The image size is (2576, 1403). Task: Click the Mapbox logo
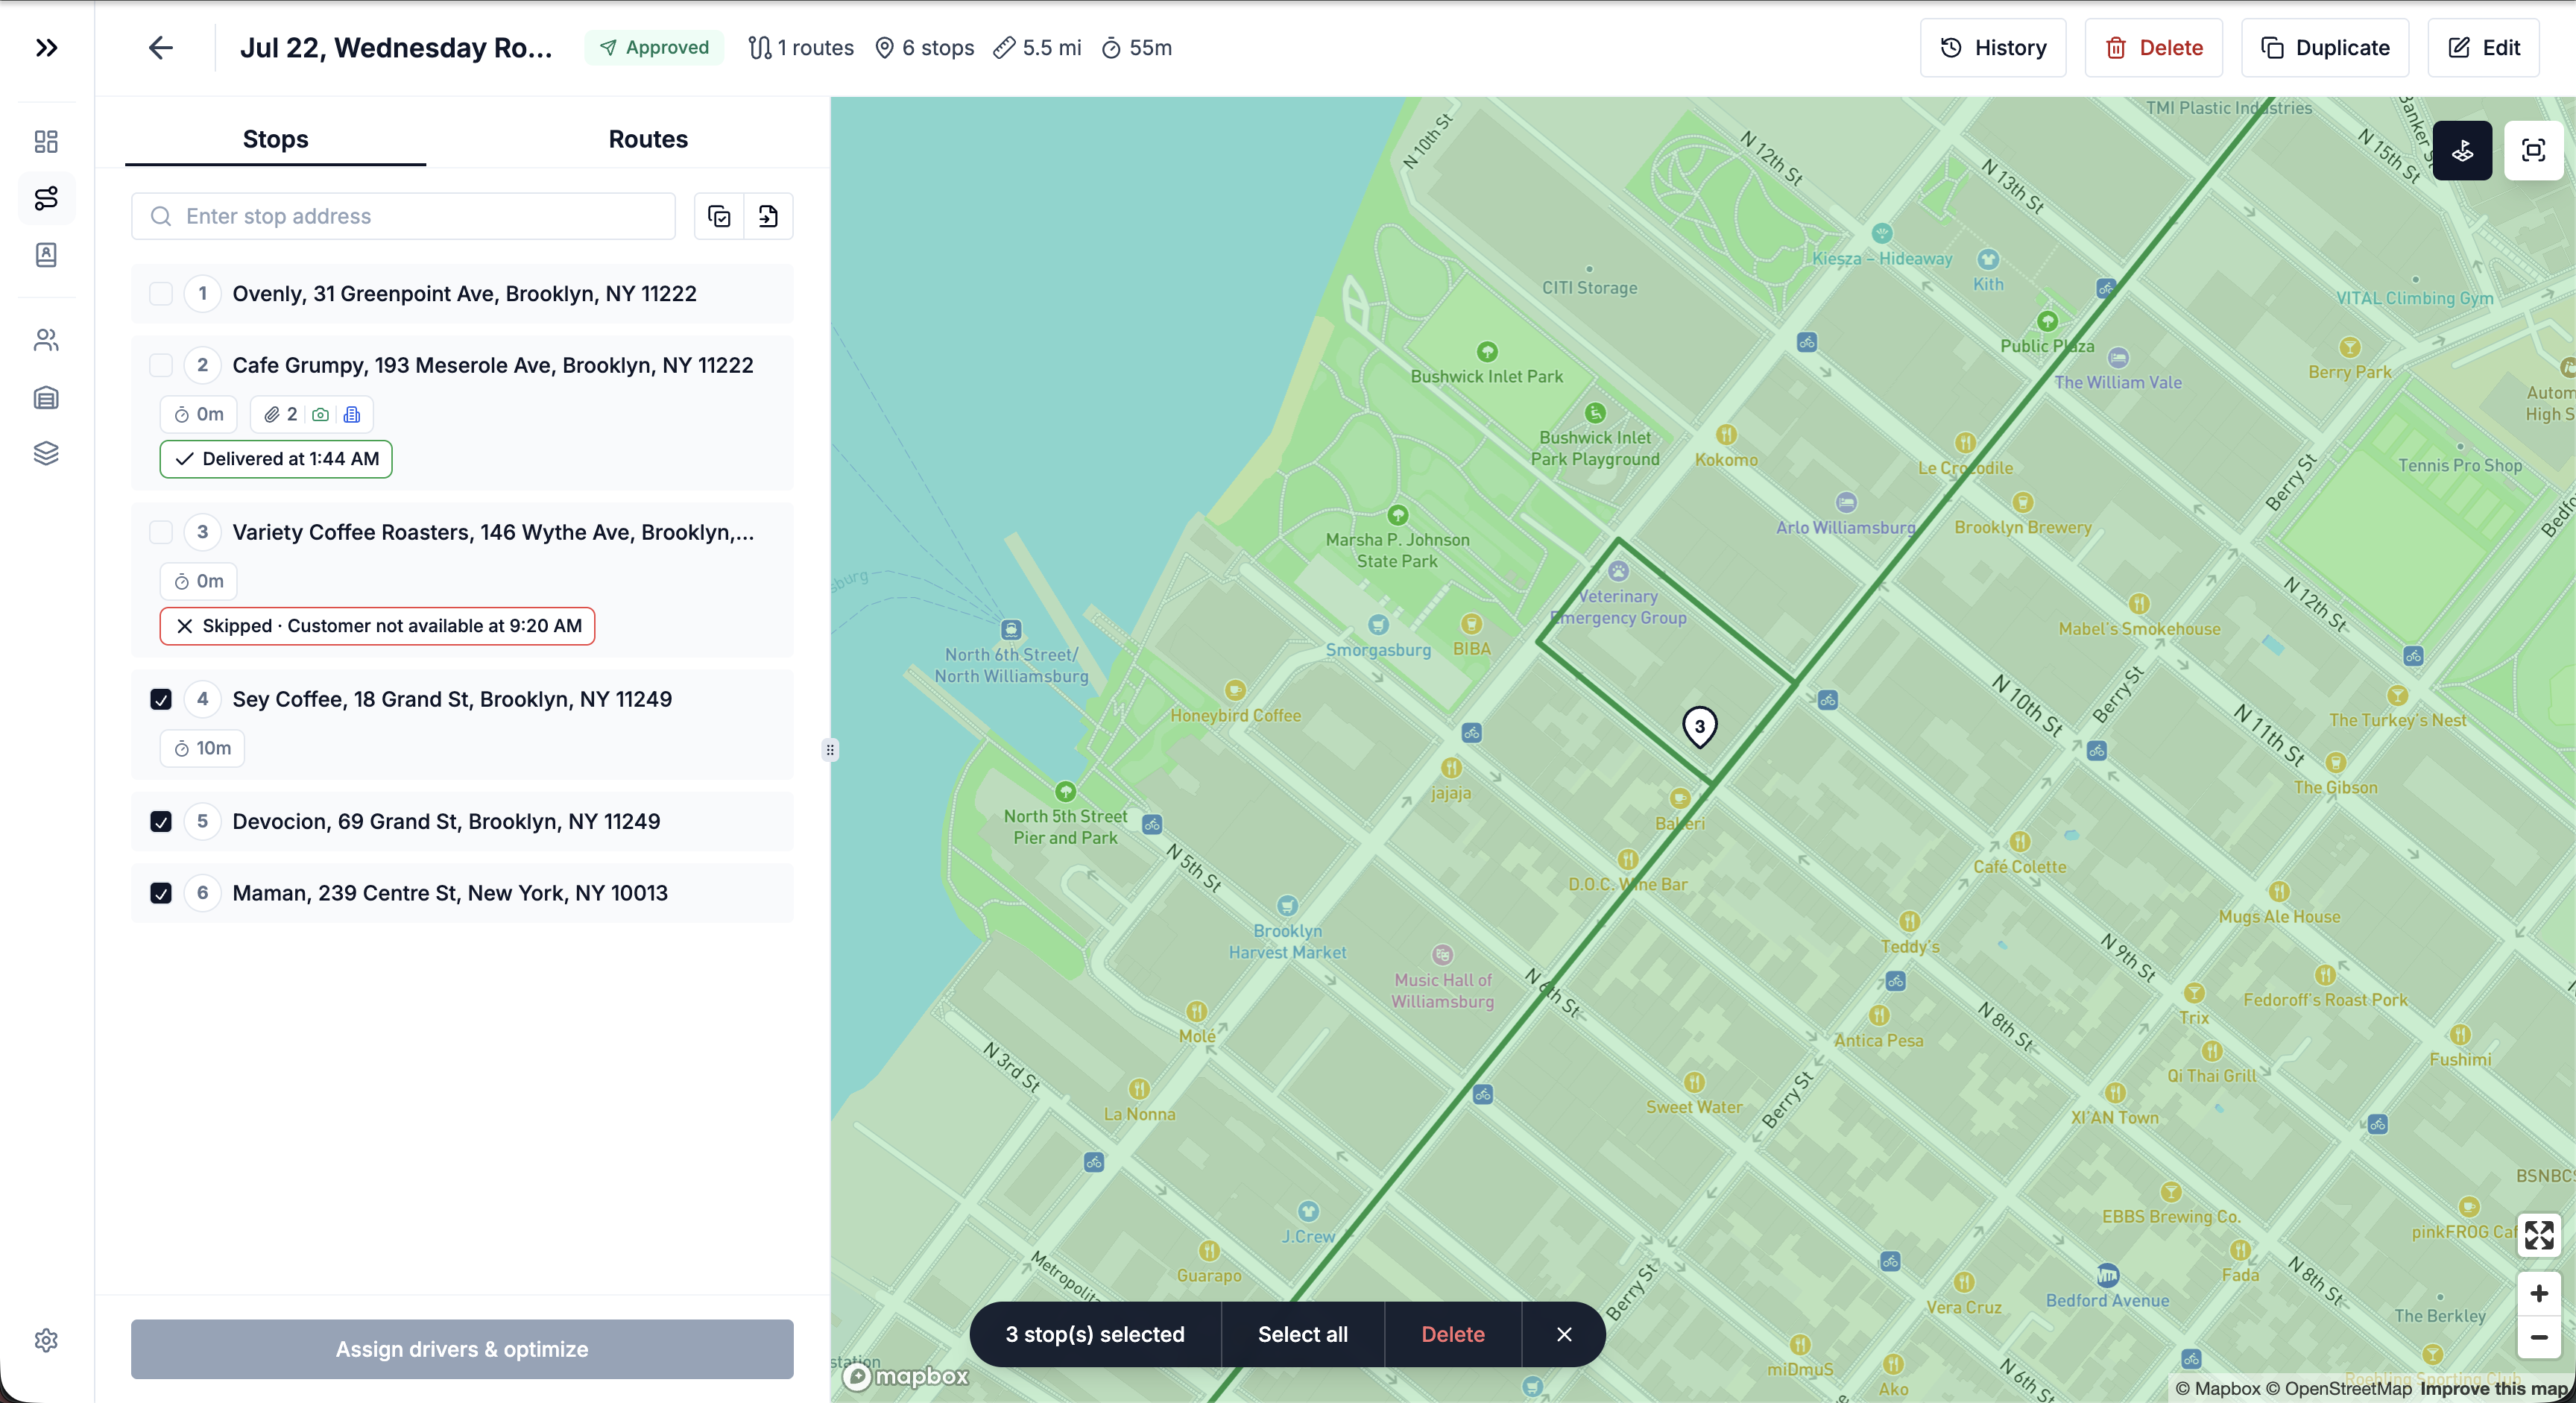[x=906, y=1376]
